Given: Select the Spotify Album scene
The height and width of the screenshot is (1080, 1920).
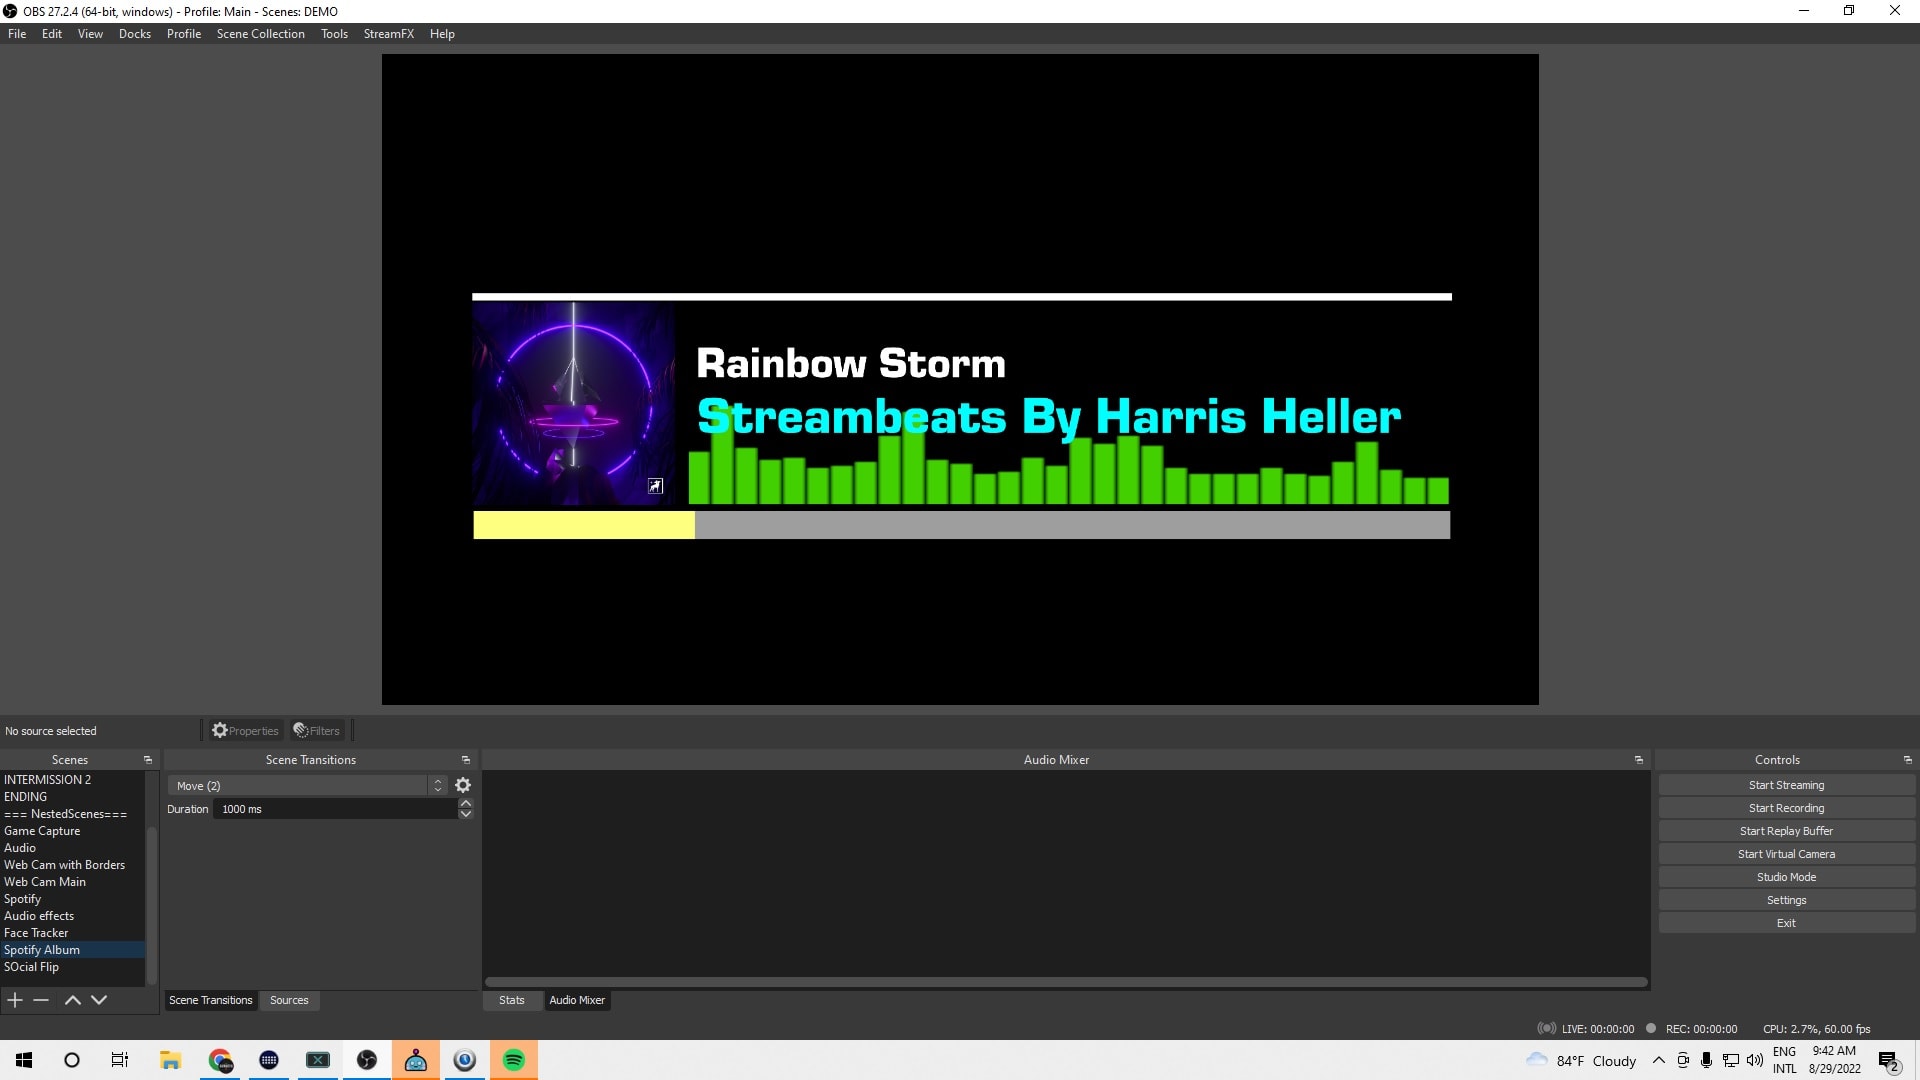Looking at the screenshot, I should pos(41,949).
